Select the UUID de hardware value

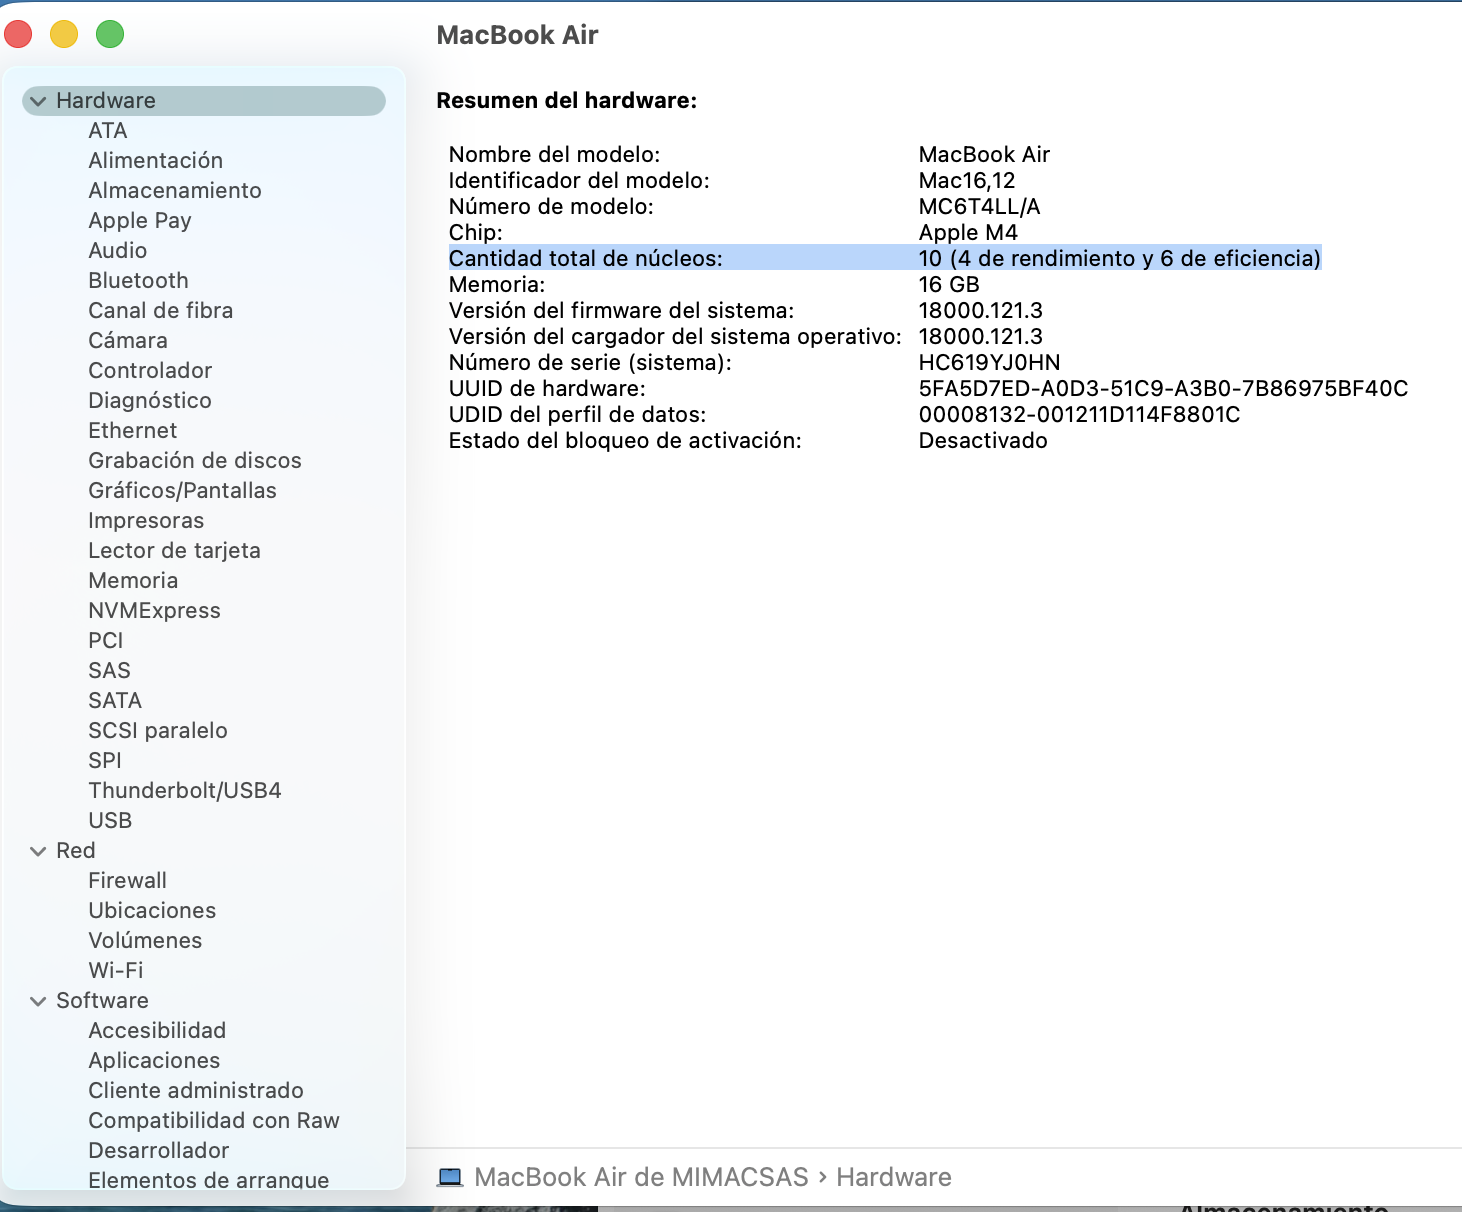1163,389
